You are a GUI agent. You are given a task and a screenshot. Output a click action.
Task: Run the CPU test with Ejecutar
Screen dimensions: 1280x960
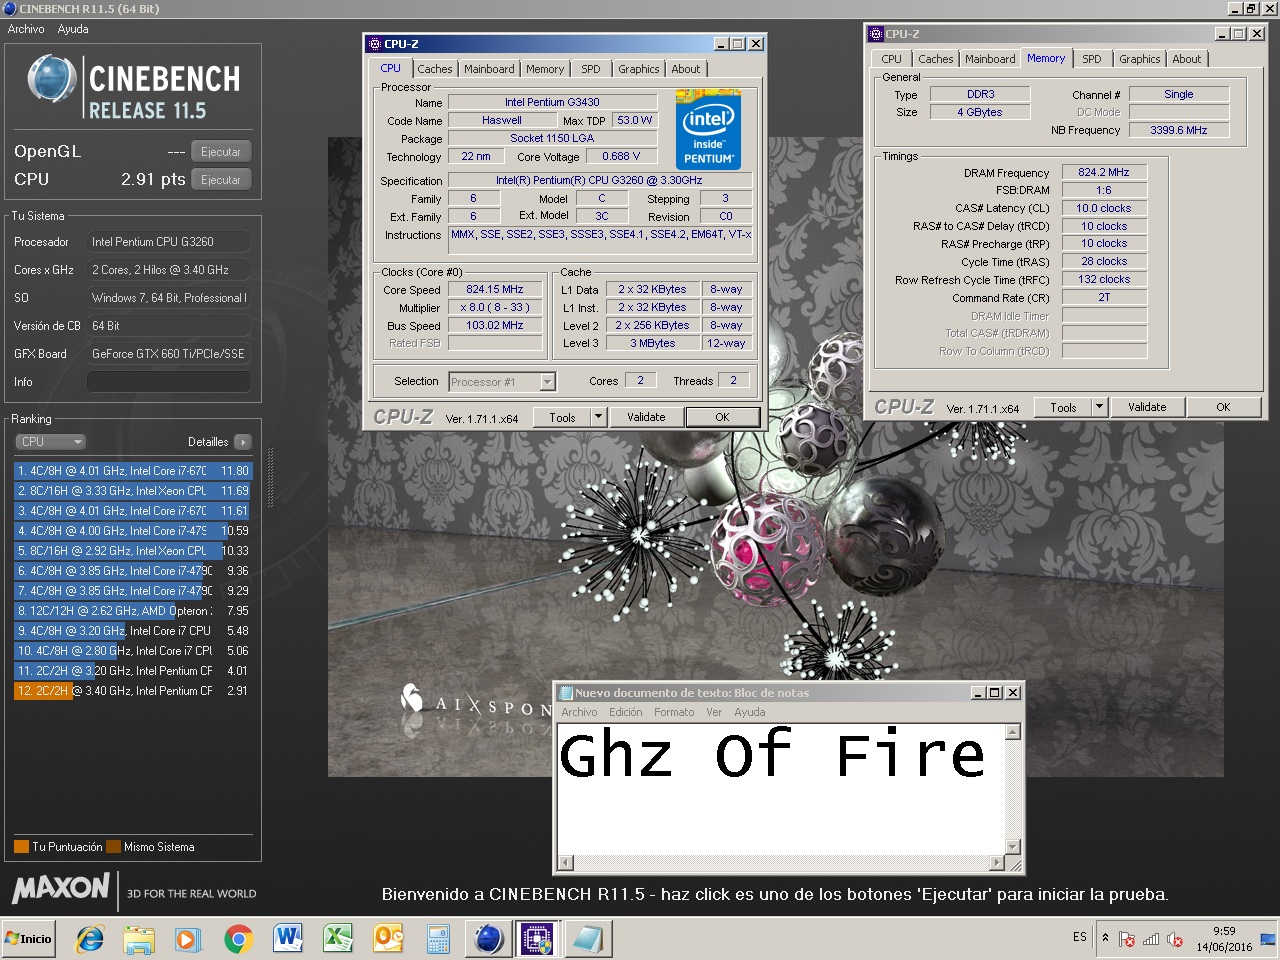[220, 180]
